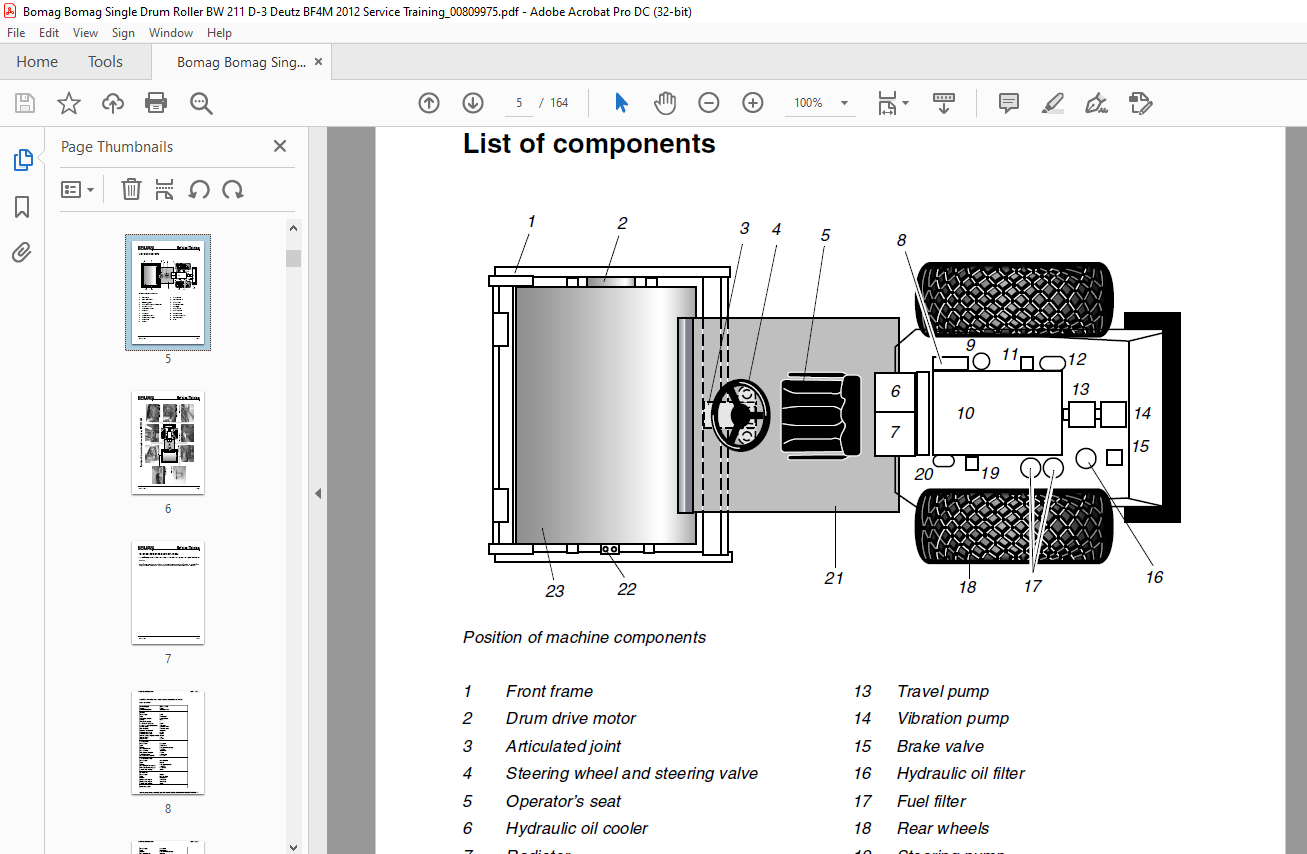Zoom in with the plus button

point(753,103)
